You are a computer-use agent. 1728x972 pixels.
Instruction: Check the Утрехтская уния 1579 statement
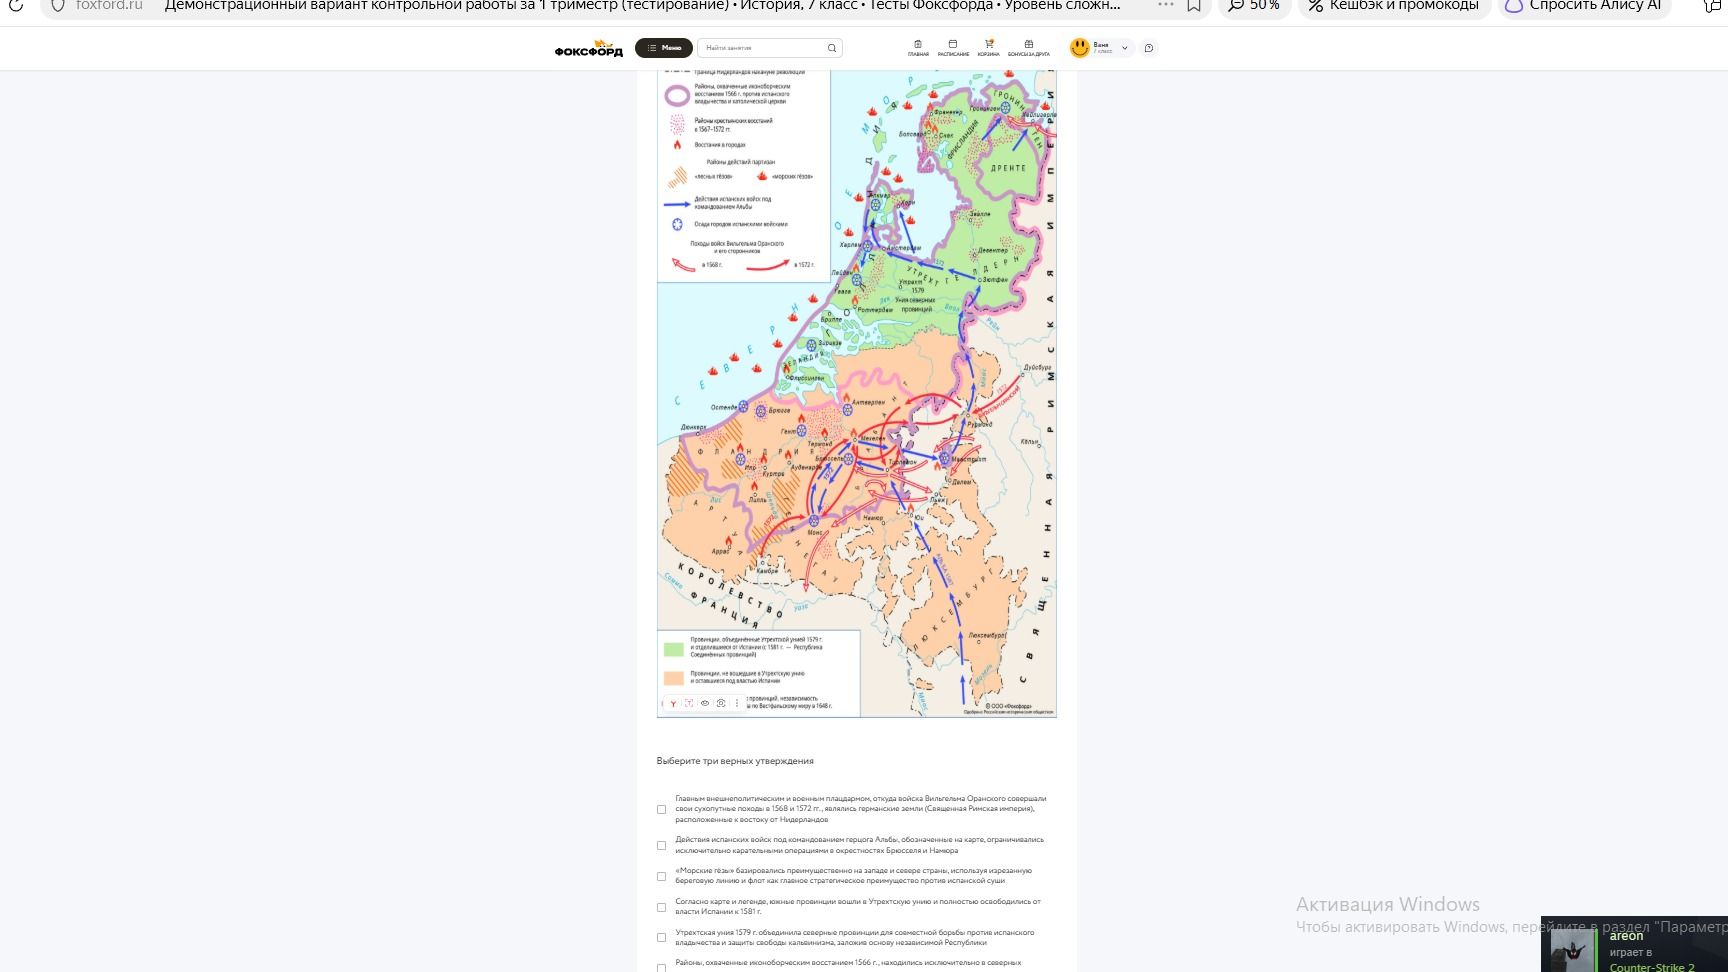[661, 938]
